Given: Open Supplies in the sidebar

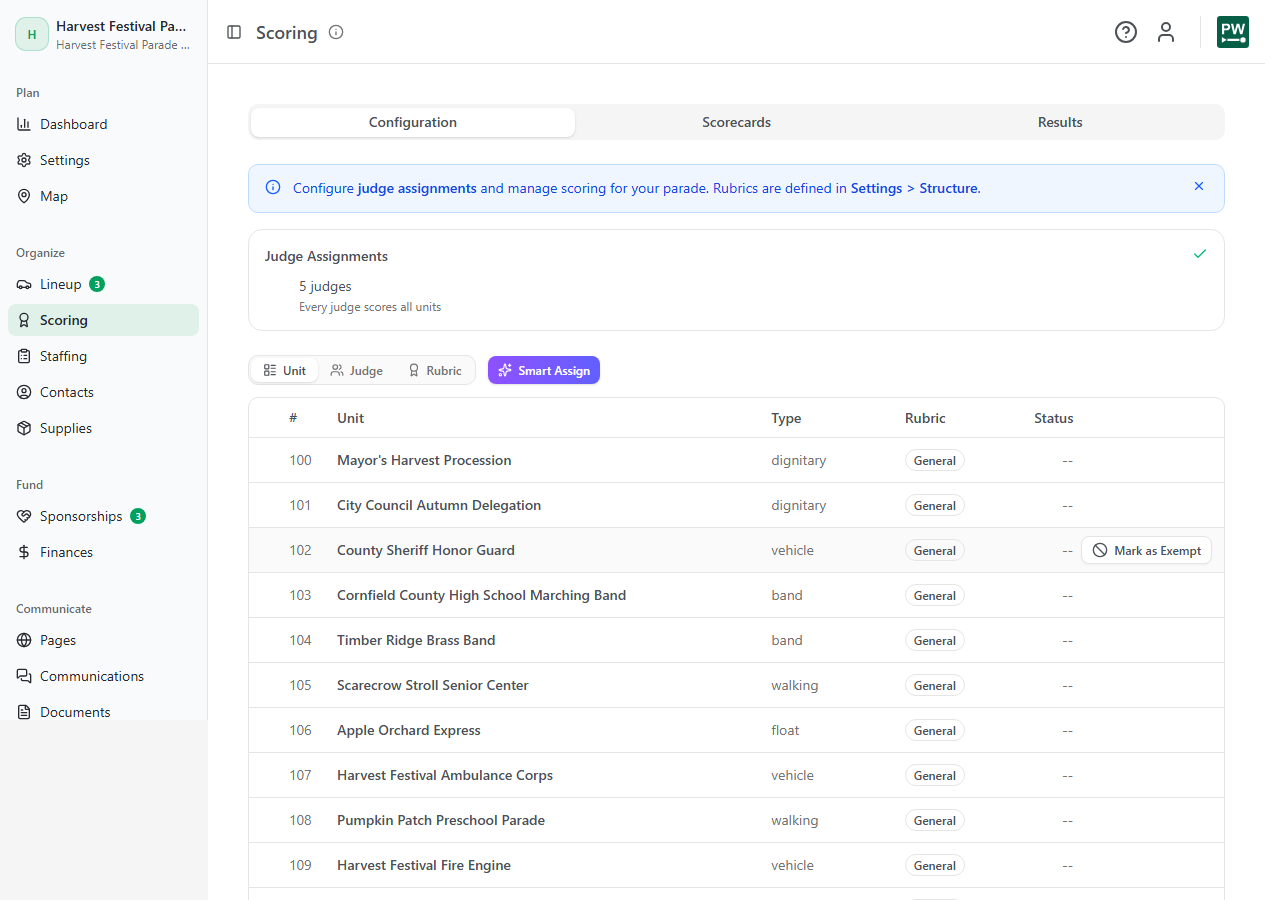Looking at the screenshot, I should pos(104,428).
